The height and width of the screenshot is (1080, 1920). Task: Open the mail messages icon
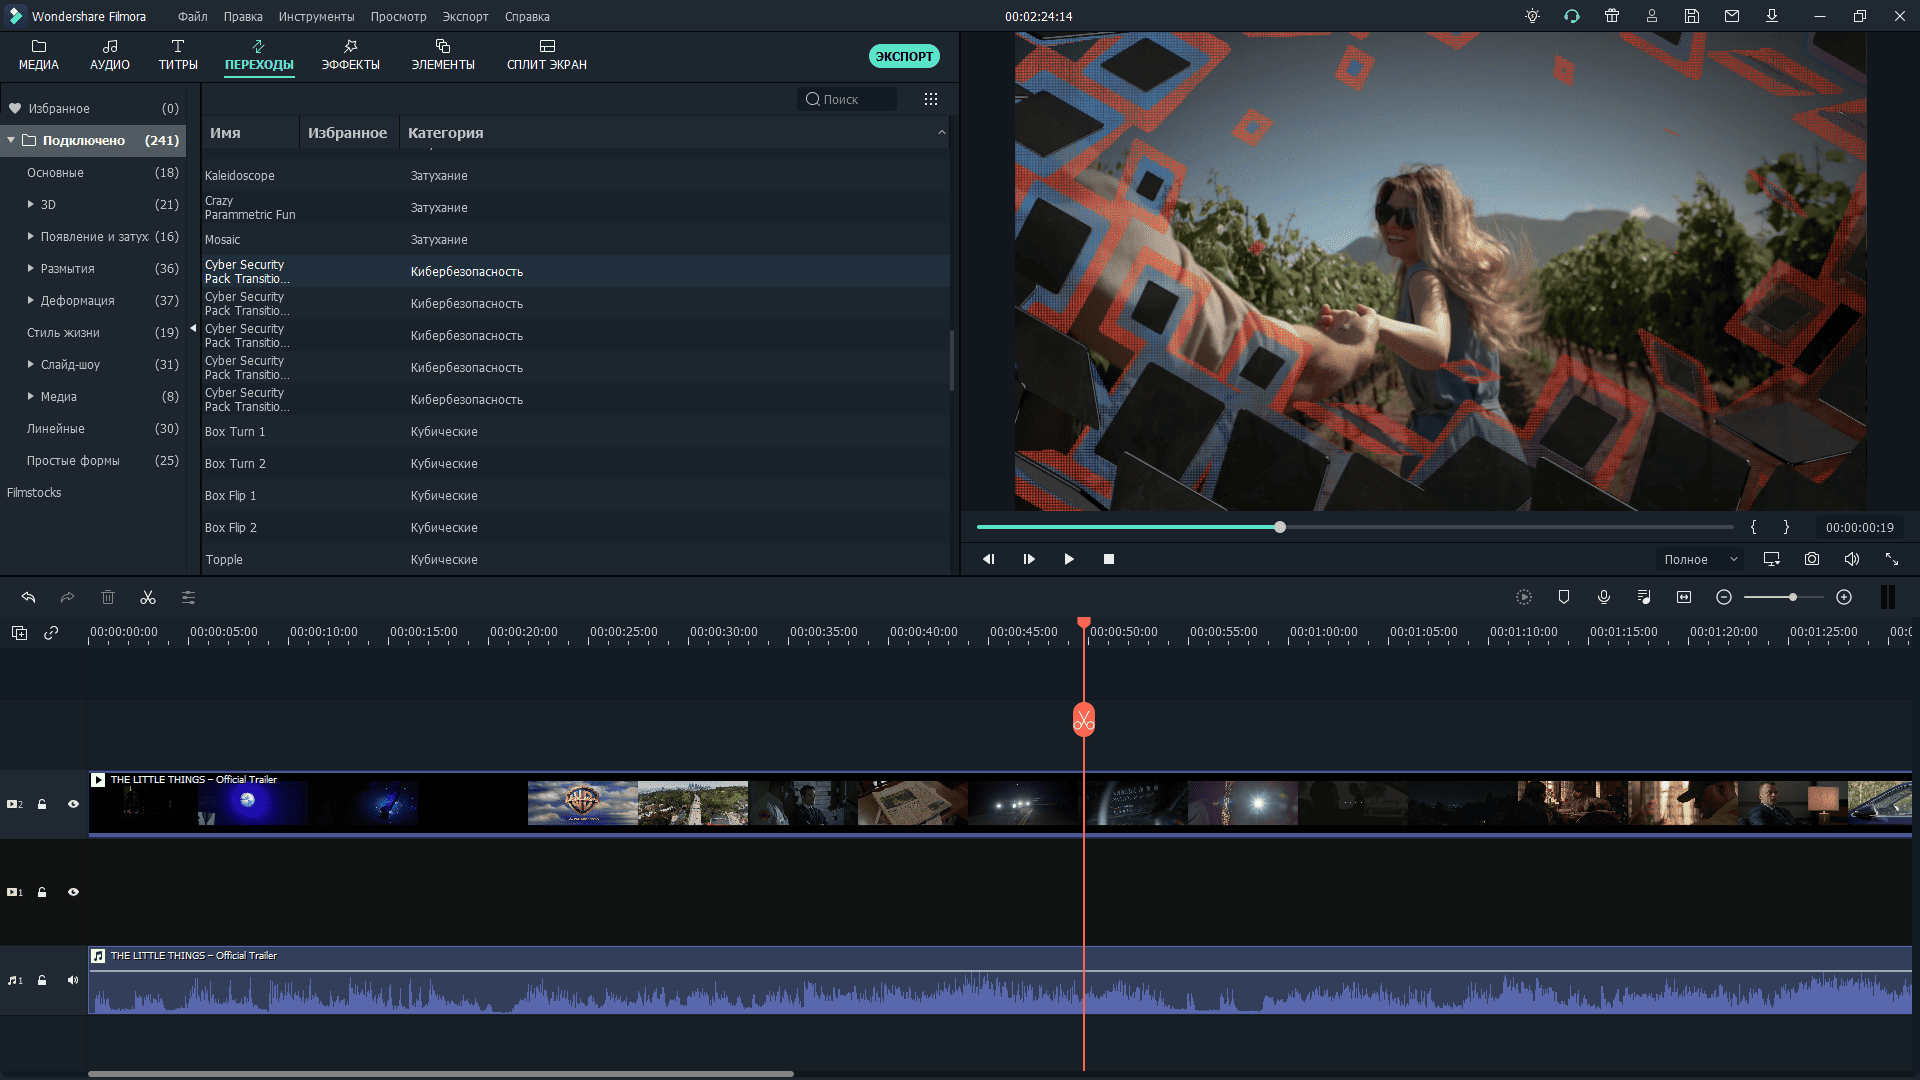1732,16
